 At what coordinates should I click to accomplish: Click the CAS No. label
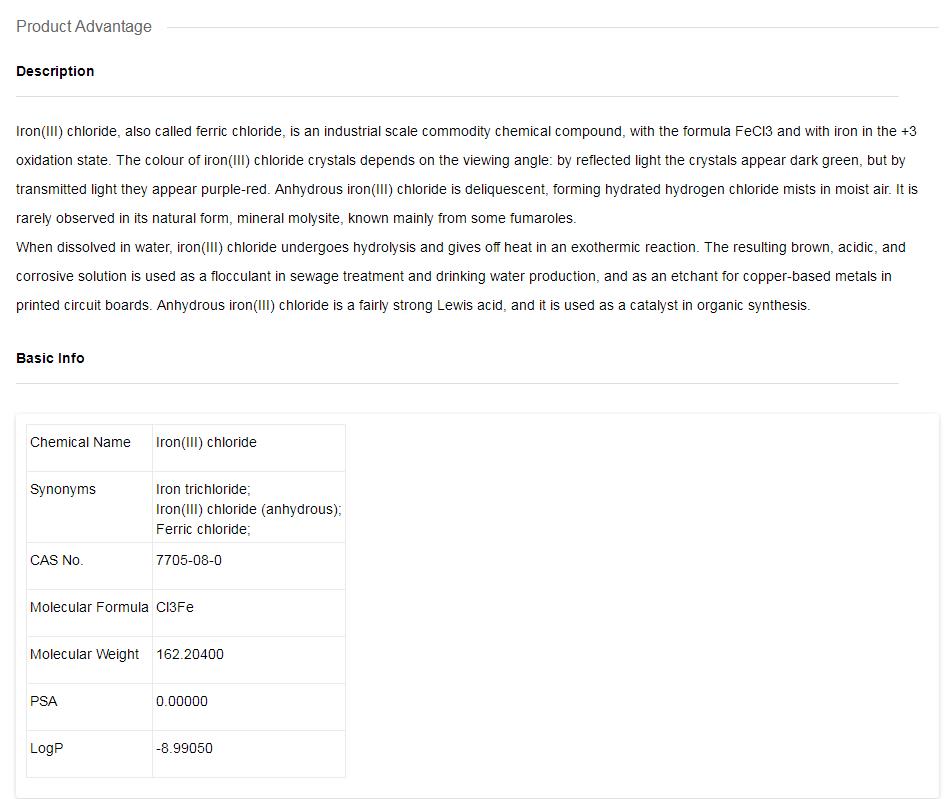(57, 560)
